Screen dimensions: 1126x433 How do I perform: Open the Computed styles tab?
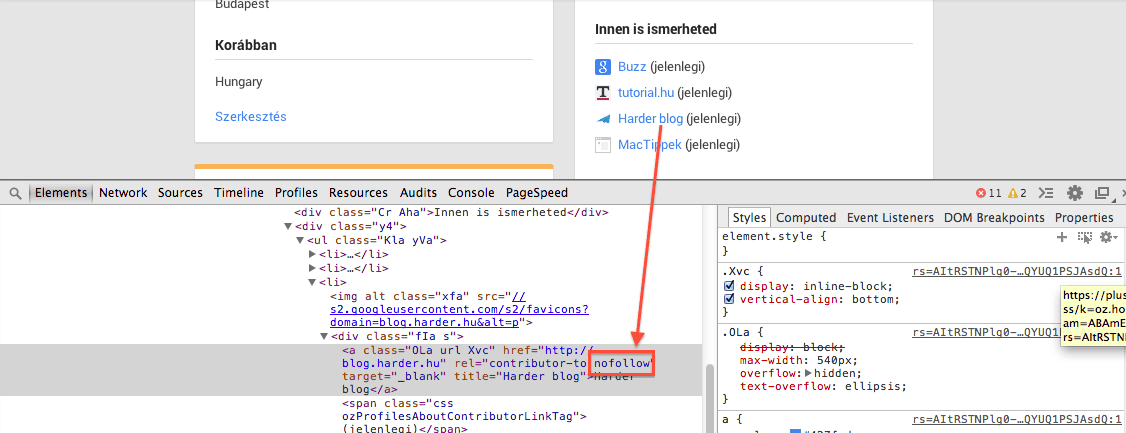tap(806, 217)
